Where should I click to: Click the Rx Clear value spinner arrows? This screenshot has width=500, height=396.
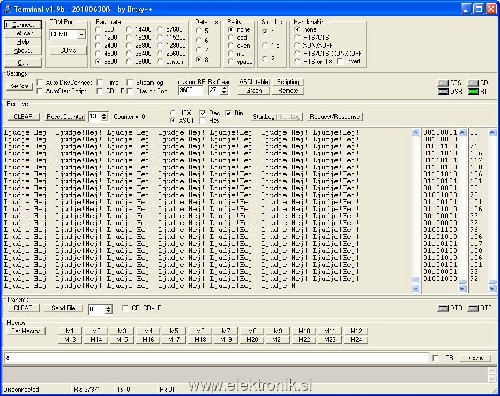(x=225, y=90)
